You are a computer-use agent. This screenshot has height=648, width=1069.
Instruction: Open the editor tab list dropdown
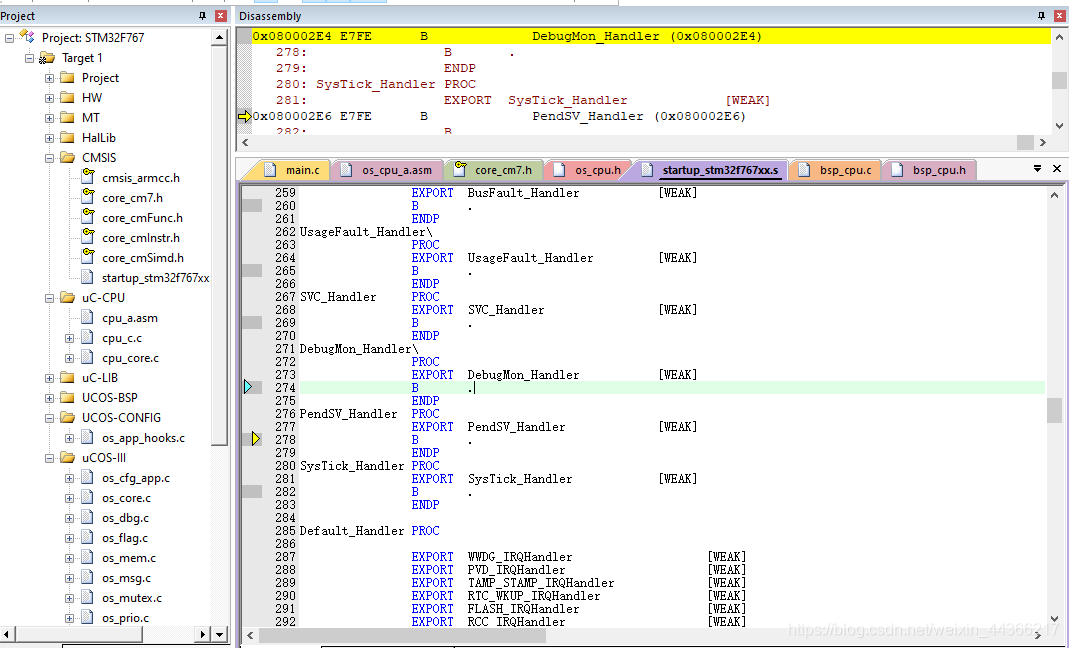(x=1038, y=168)
